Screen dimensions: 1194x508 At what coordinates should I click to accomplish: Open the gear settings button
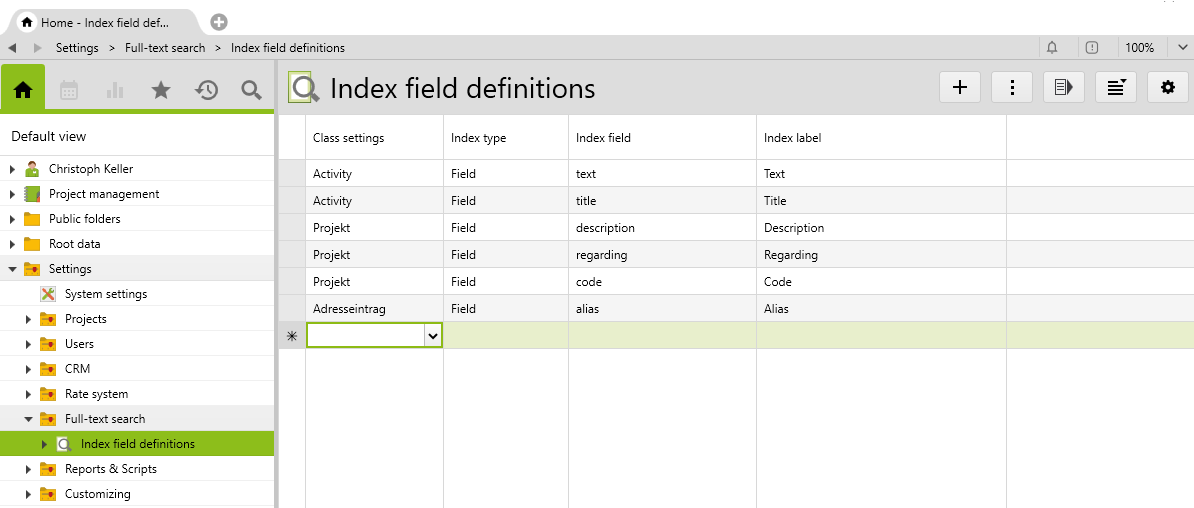click(1168, 87)
